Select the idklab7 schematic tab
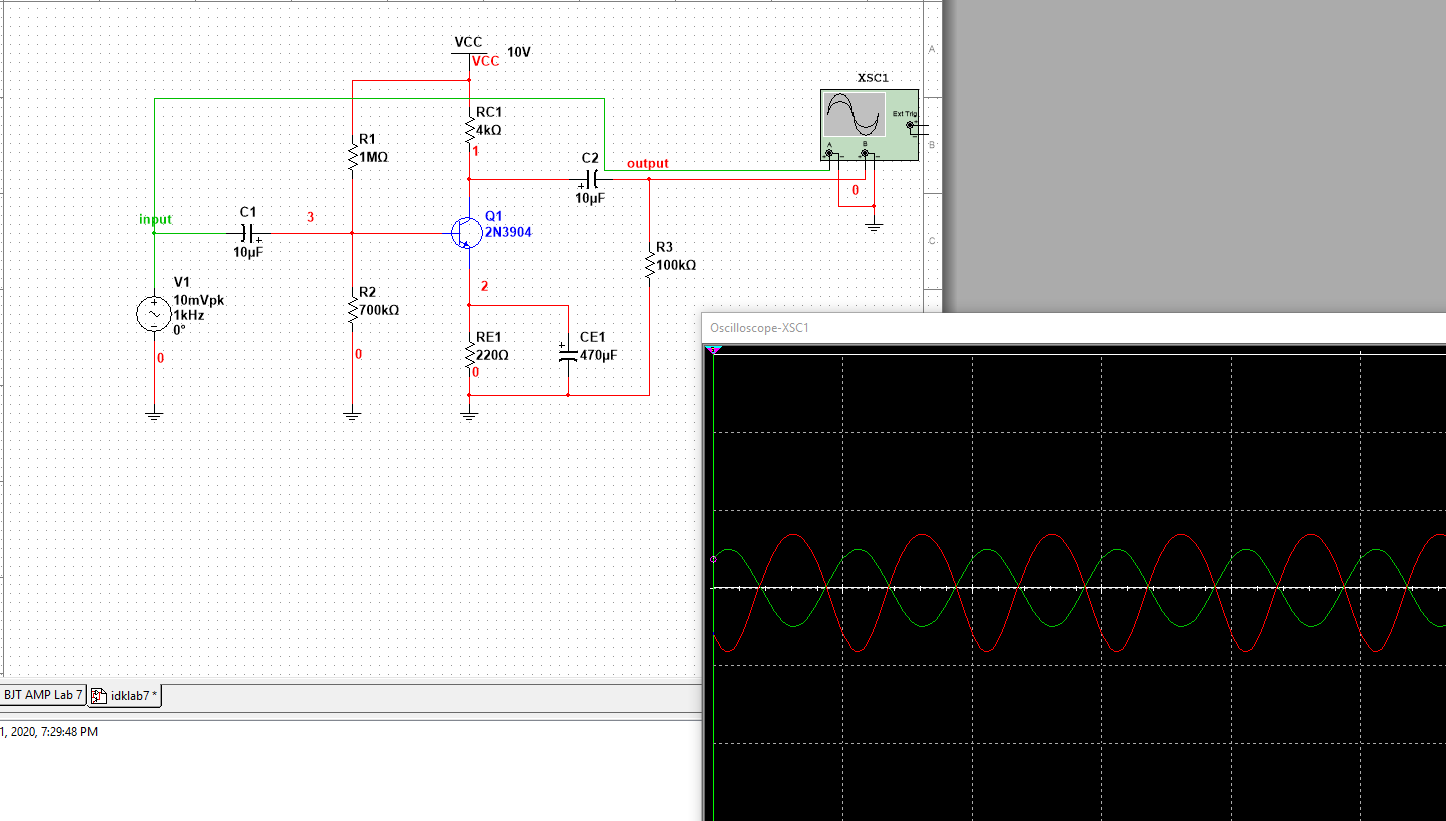Screen dimensions: 1446x821 click(x=122, y=695)
